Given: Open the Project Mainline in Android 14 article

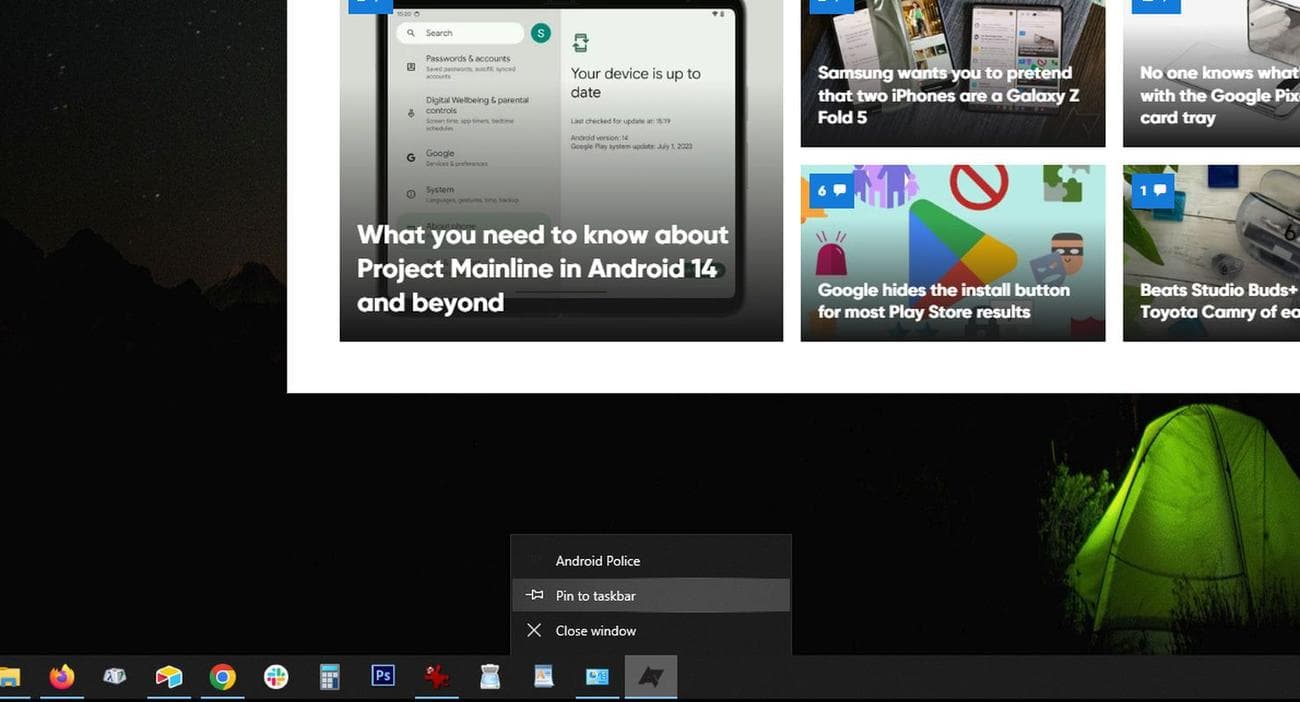Looking at the screenshot, I should point(543,268).
